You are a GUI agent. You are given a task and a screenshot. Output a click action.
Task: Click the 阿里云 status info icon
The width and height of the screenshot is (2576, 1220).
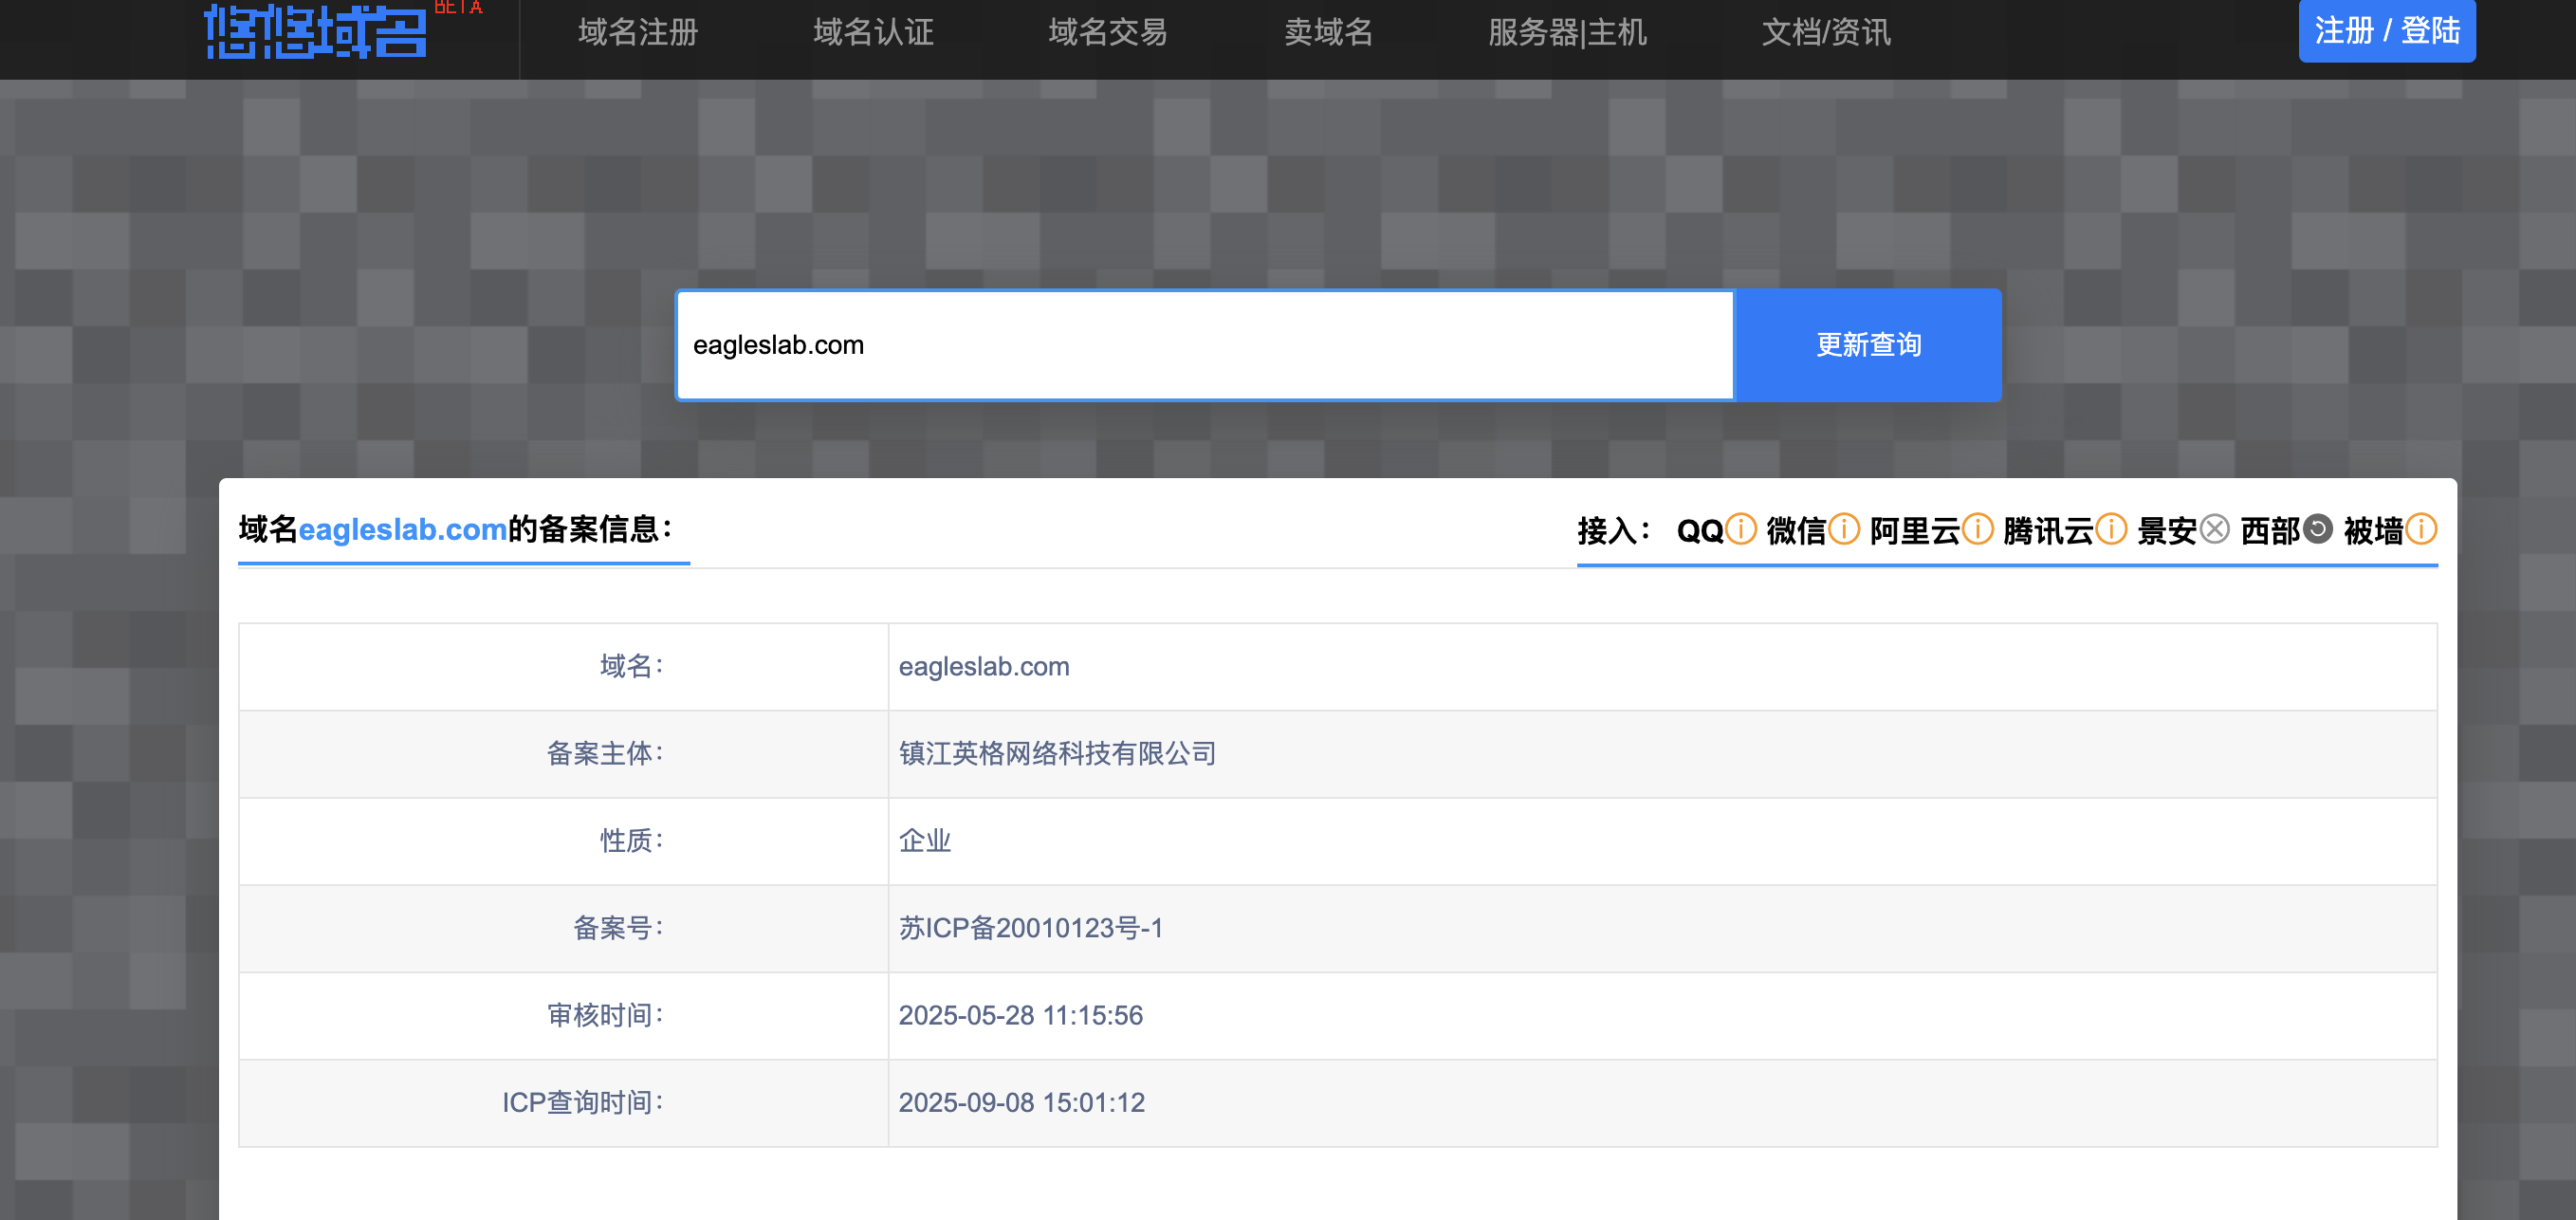pos(1977,529)
